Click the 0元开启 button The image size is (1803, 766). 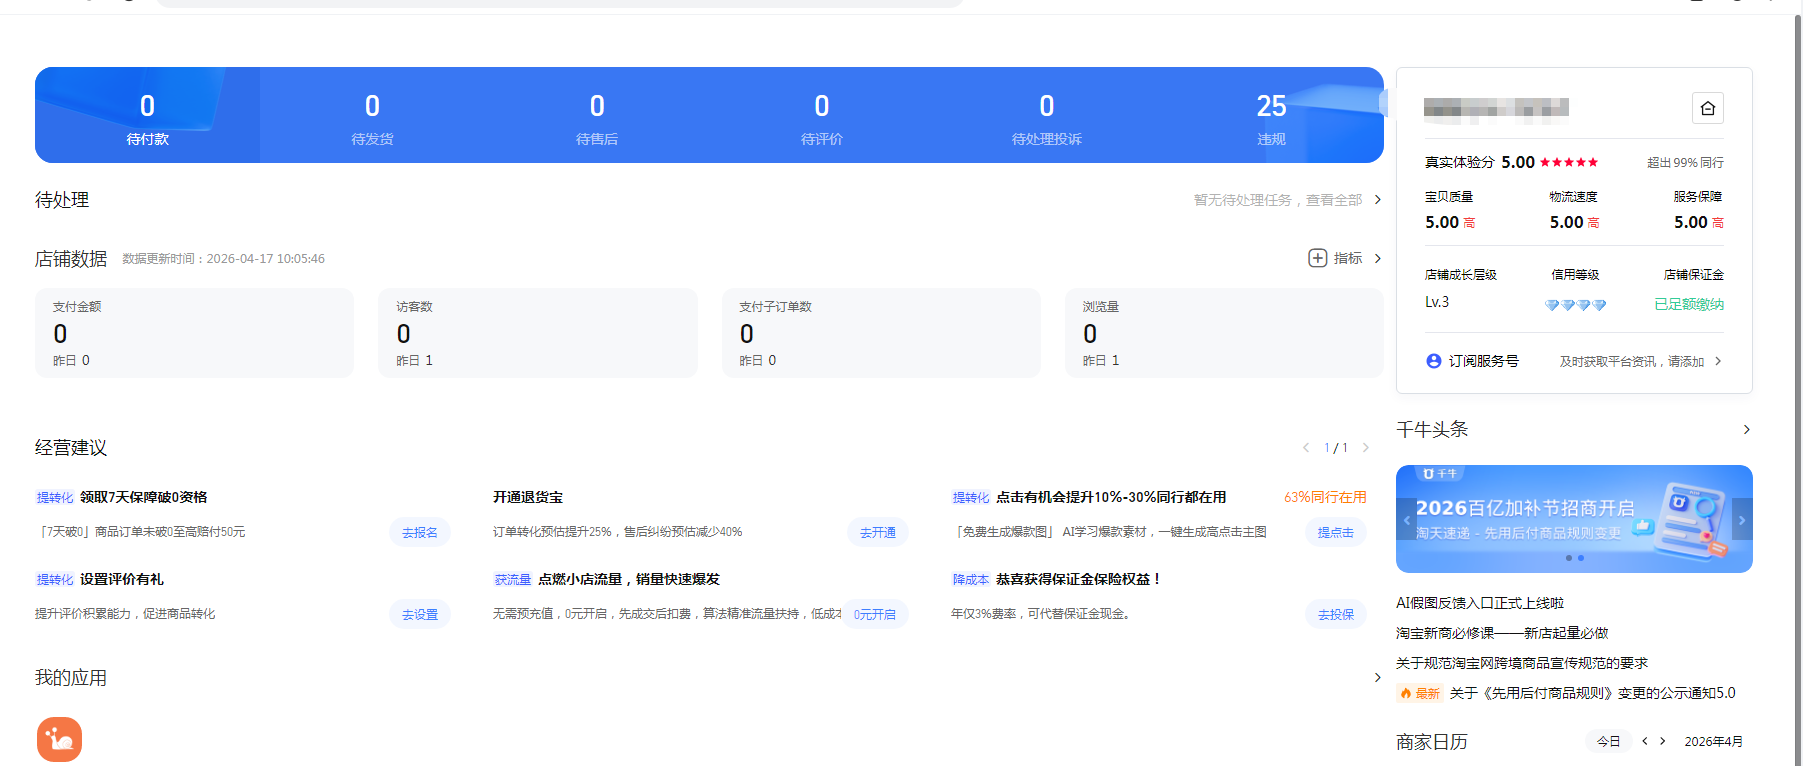pos(875,614)
